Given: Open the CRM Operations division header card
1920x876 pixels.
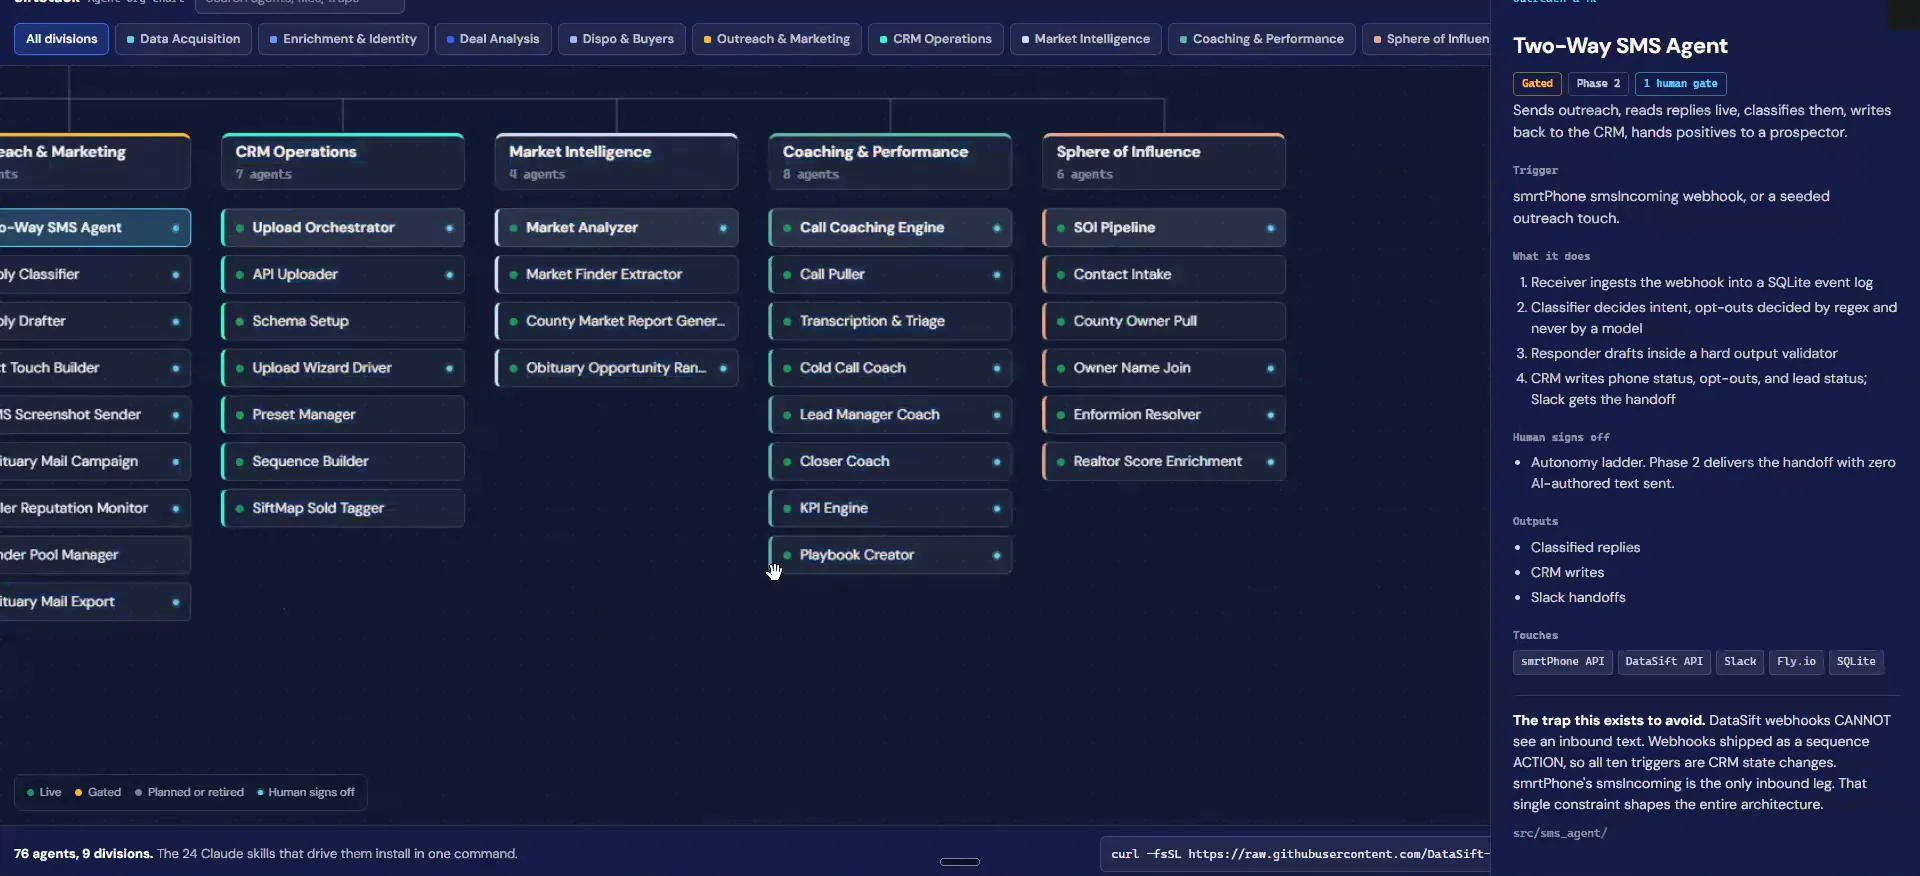Looking at the screenshot, I should pos(343,161).
